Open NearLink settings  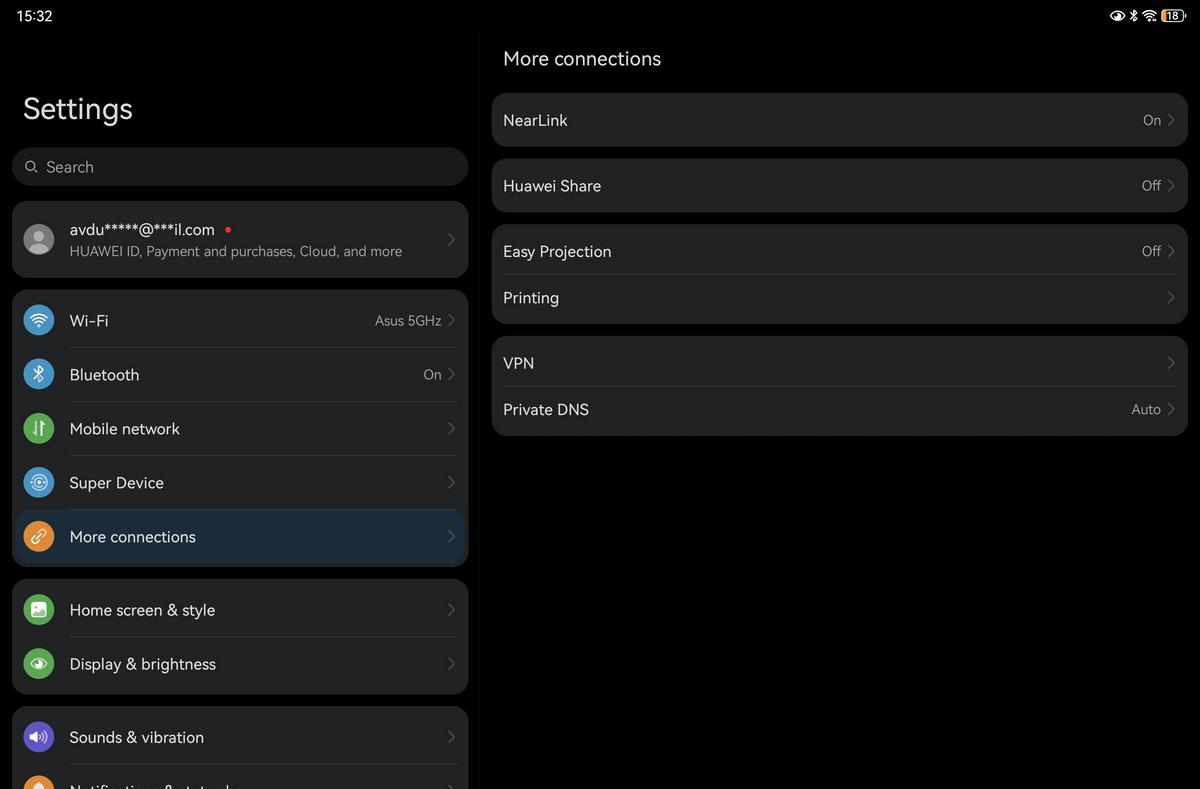[840, 120]
